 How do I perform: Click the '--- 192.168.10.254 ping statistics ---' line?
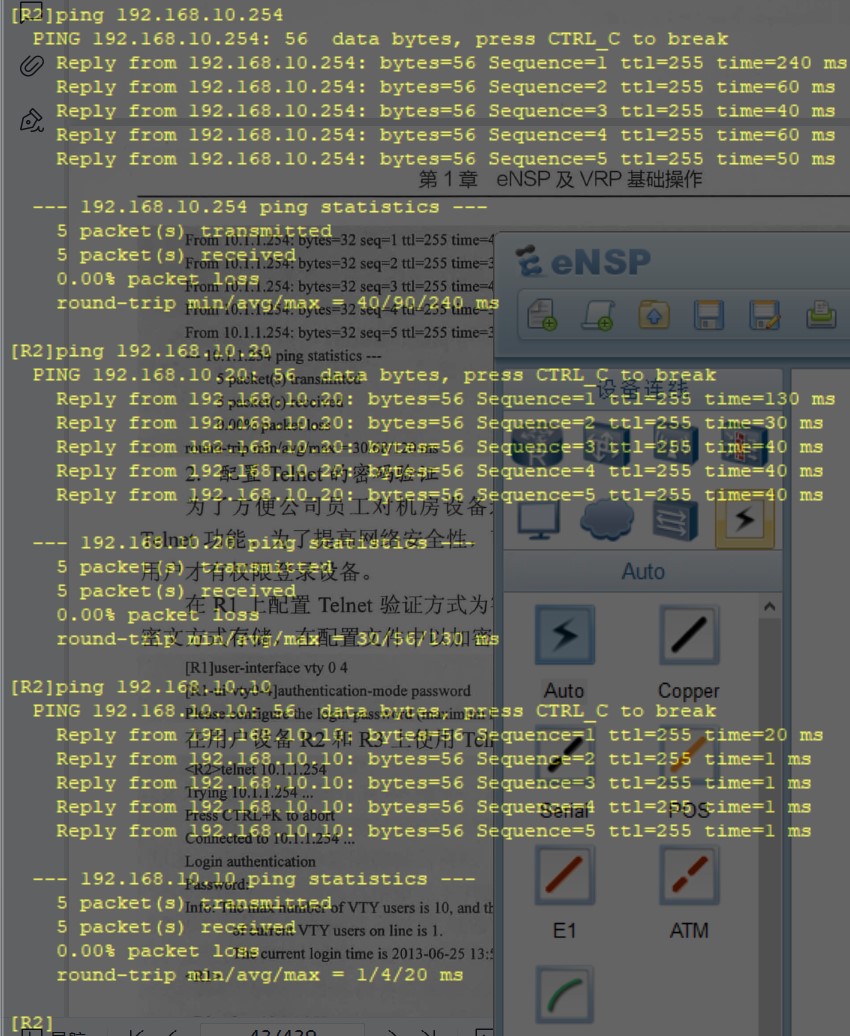tap(260, 207)
